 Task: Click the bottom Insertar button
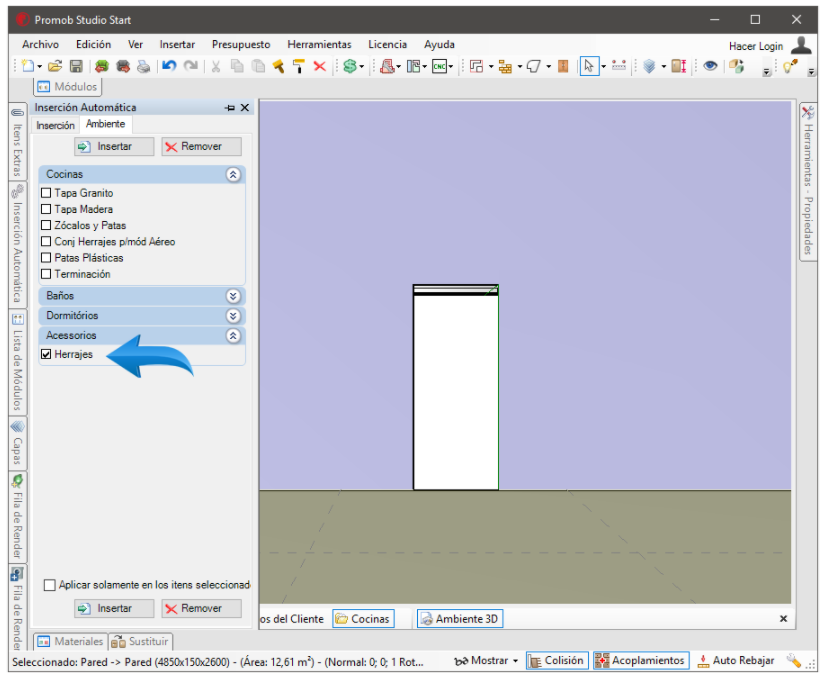coord(114,609)
